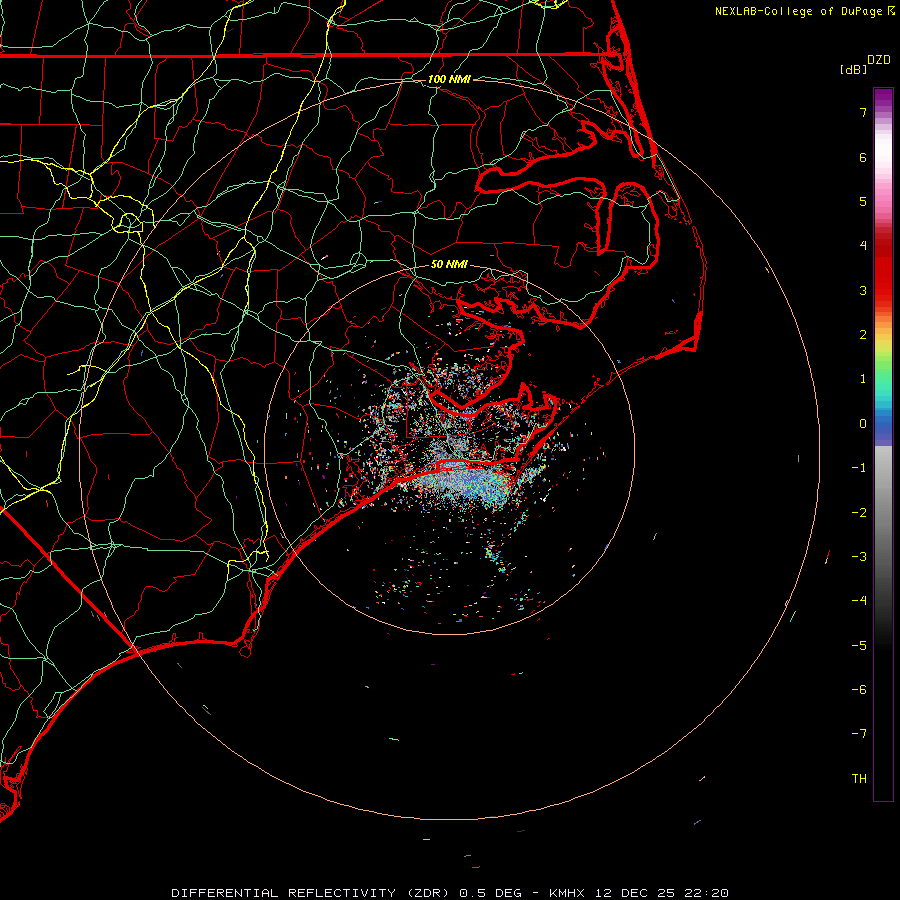The height and width of the screenshot is (900, 900).
Task: Click the TH label below the scale
Action: pos(859,779)
